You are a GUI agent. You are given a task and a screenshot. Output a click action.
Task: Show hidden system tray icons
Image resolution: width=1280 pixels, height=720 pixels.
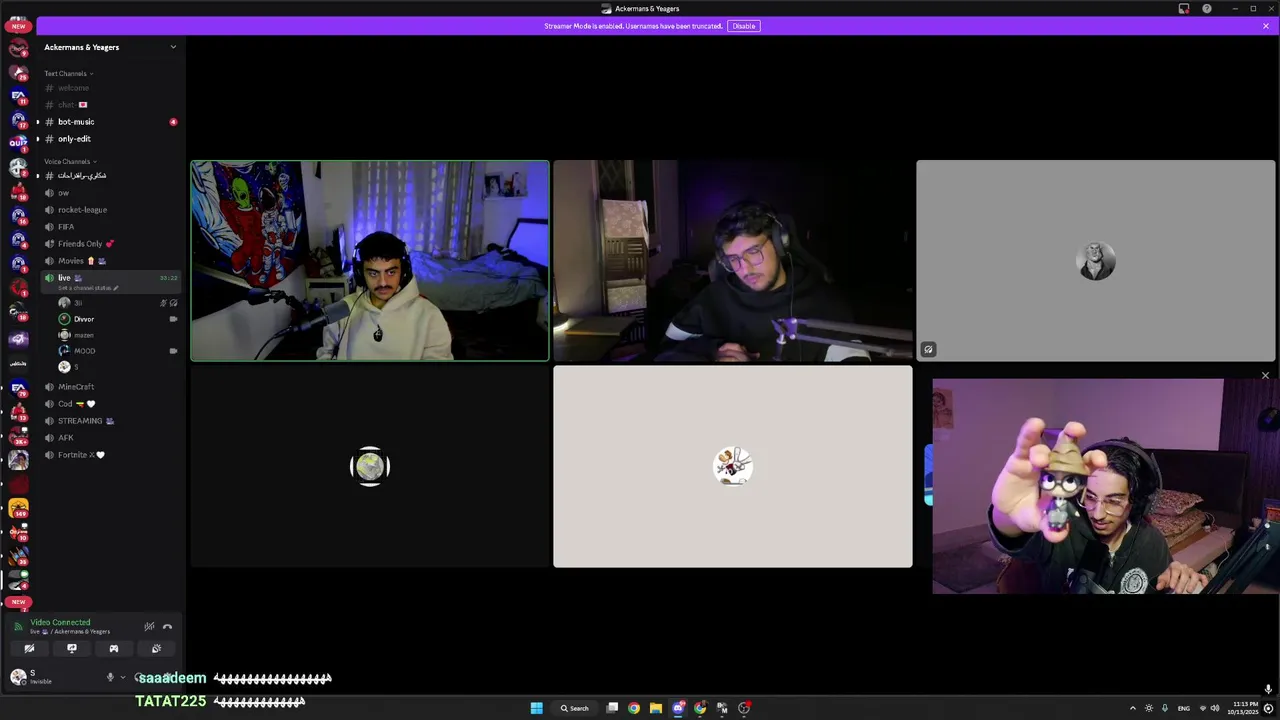[1133, 708]
